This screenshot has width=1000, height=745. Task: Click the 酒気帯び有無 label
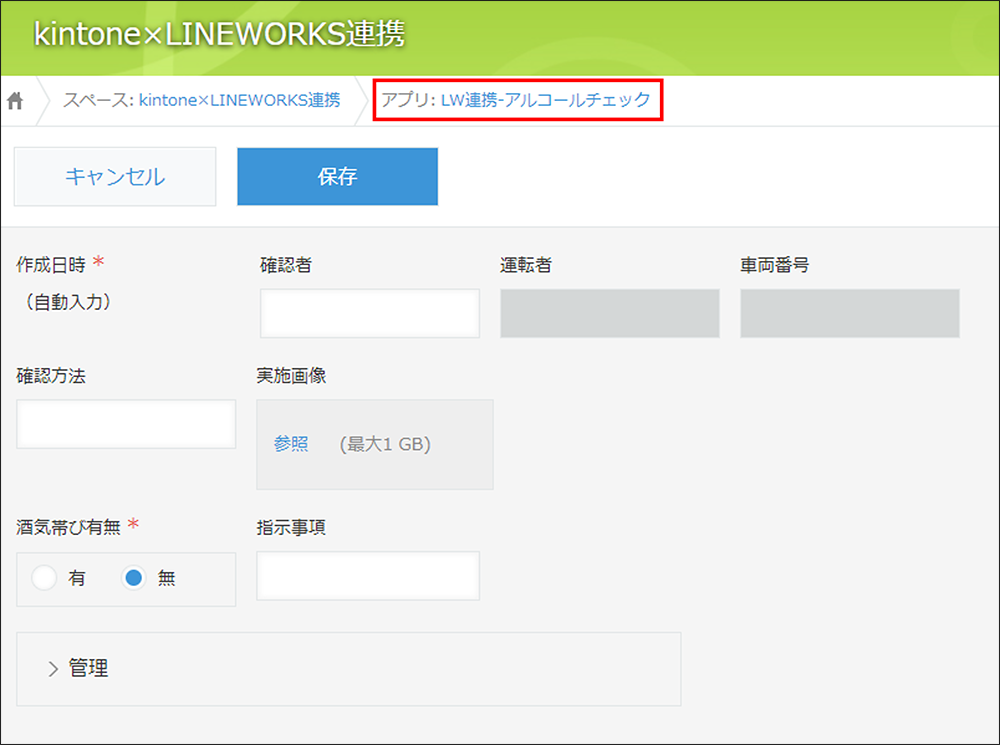[x=68, y=527]
